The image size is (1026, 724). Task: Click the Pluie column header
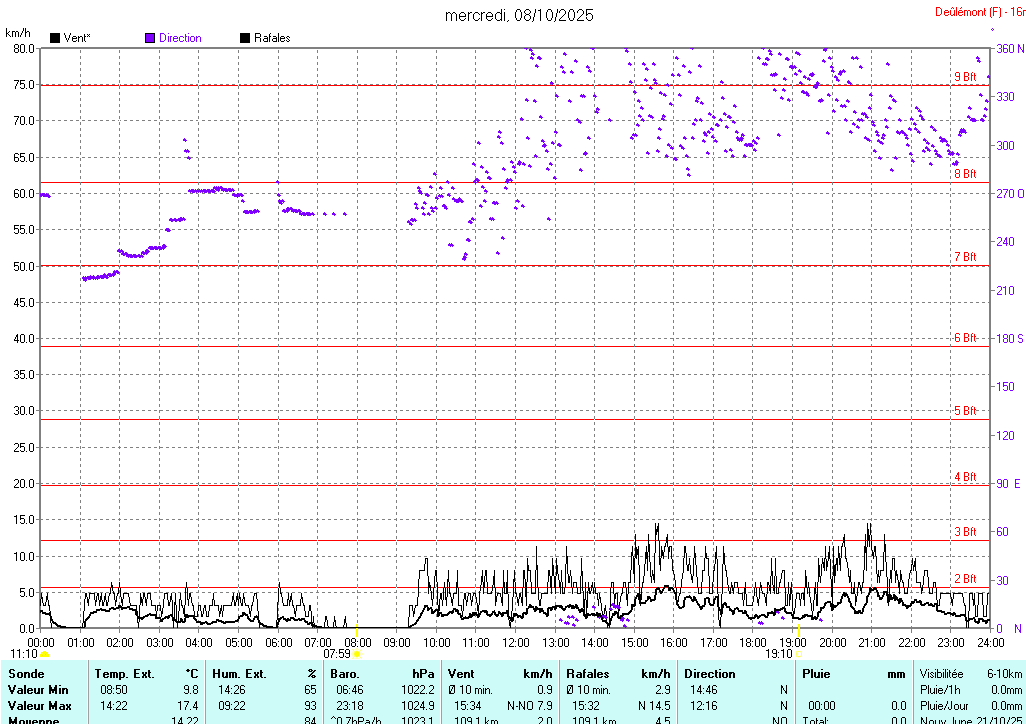pos(818,674)
